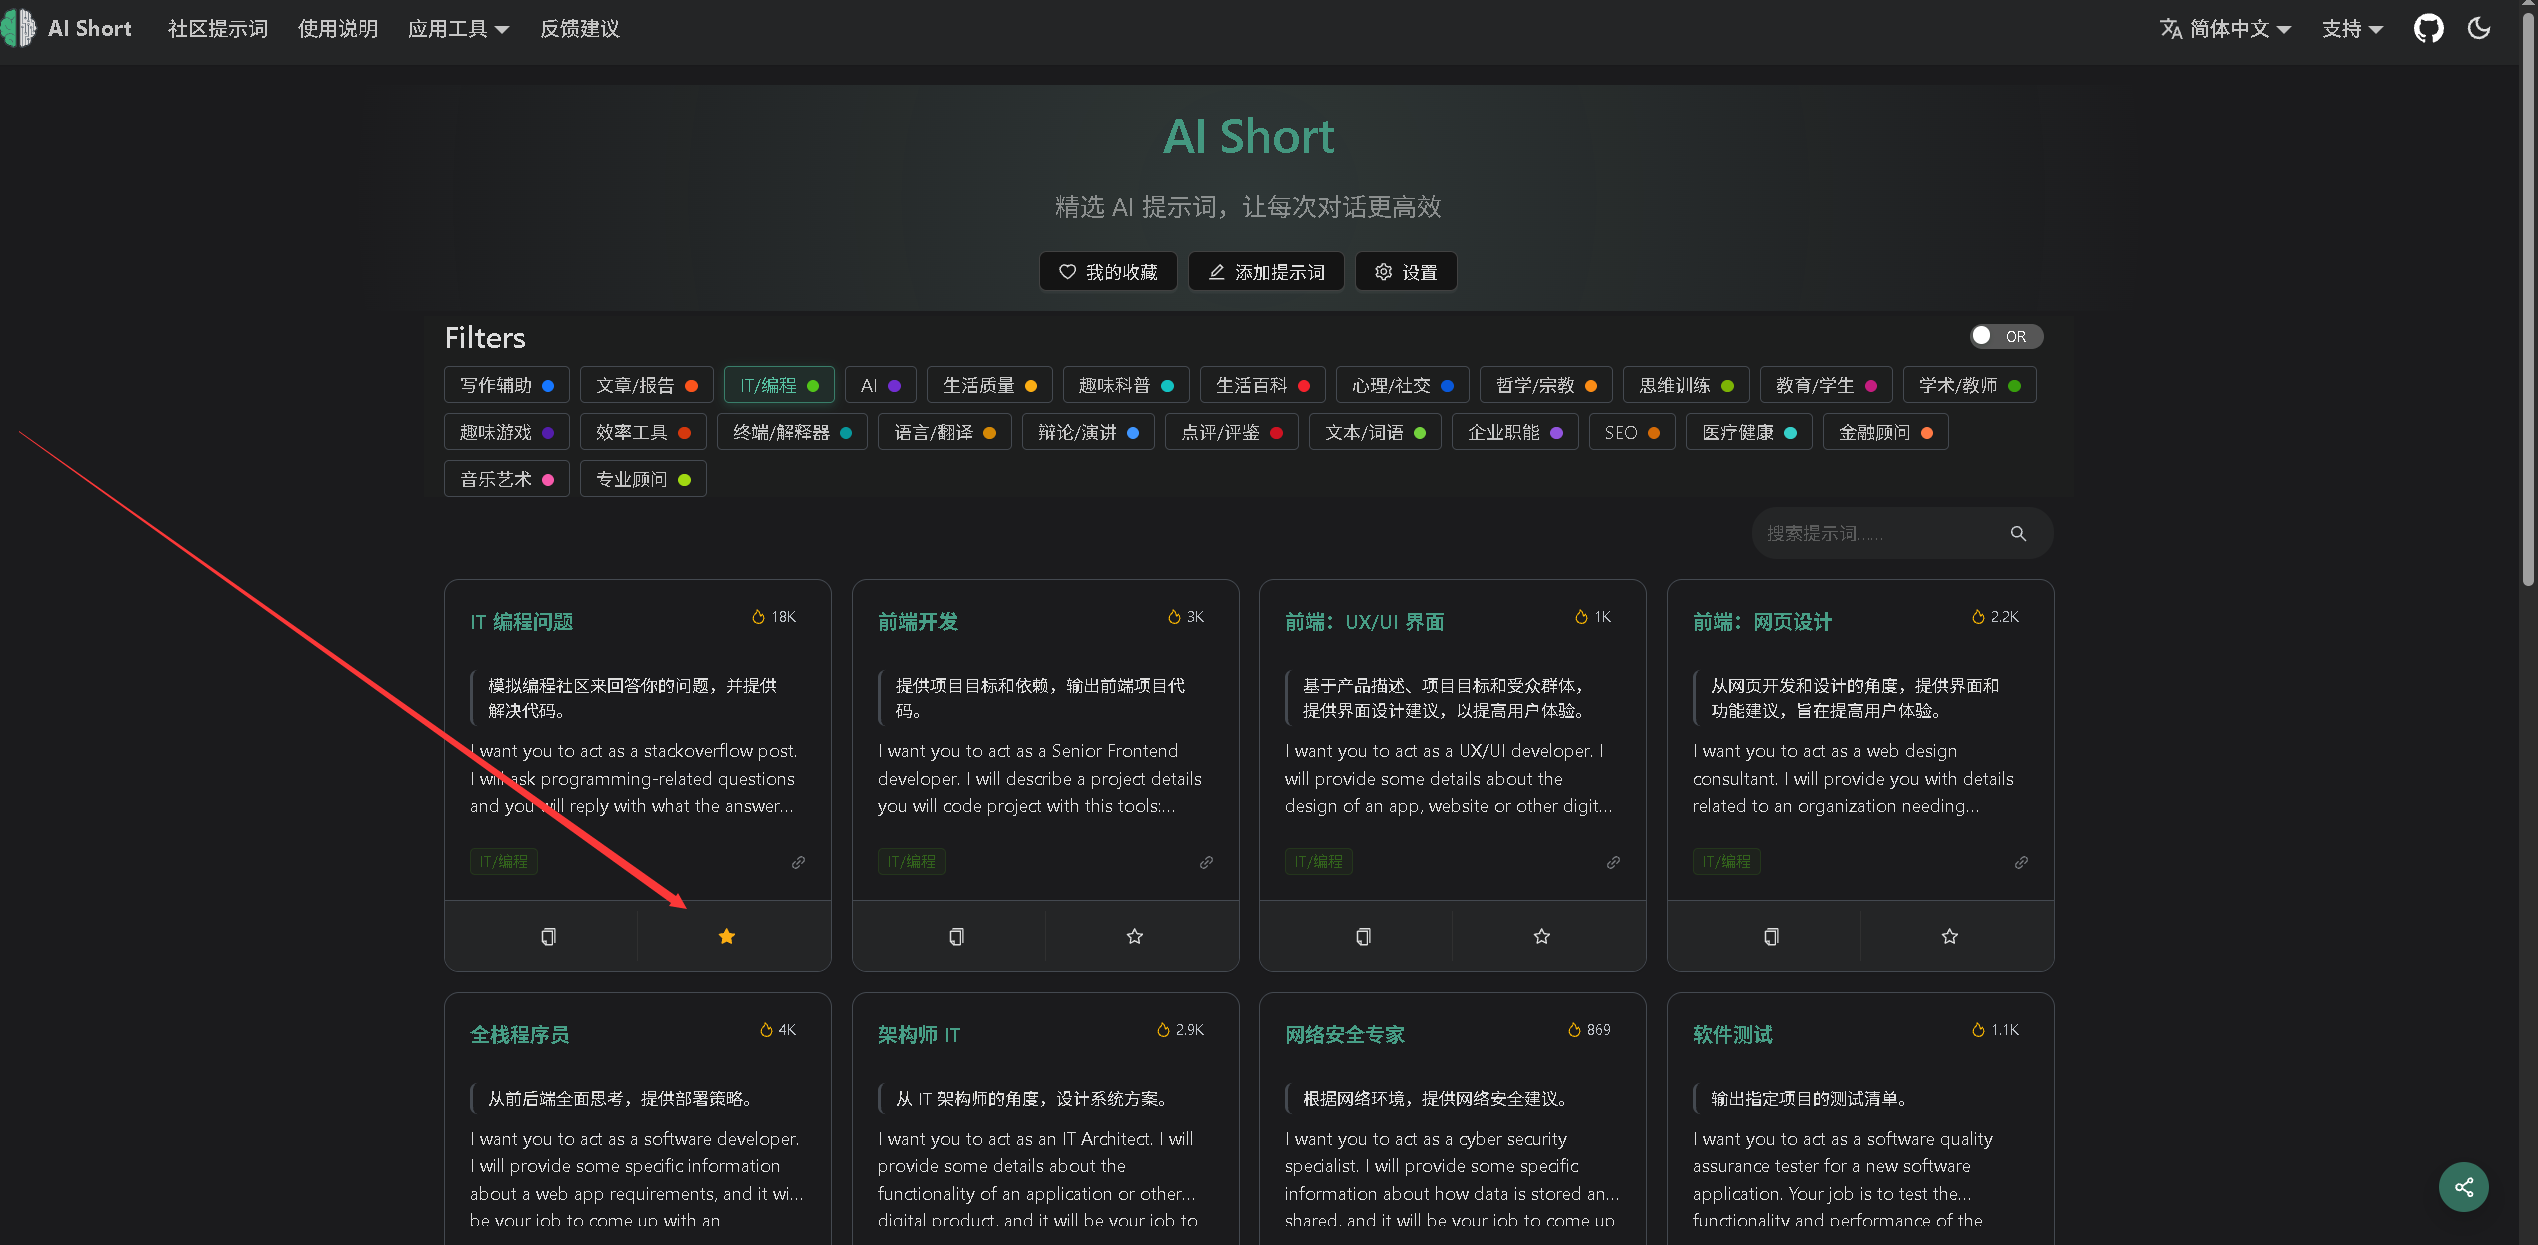This screenshot has height=1245, width=2538.
Task: Favorite the 前端：UX/UI 界面 card
Action: point(1542,936)
